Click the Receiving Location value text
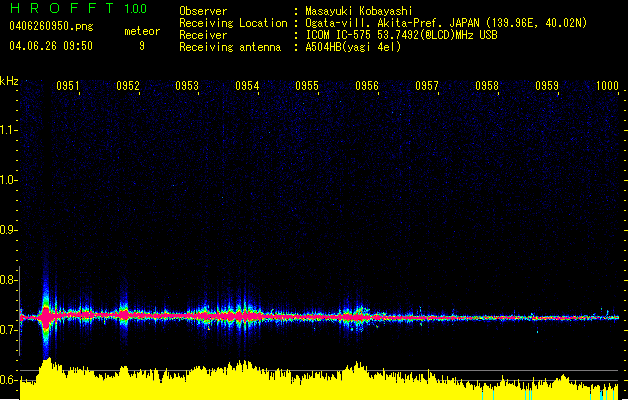The height and width of the screenshot is (400, 629). point(446,23)
